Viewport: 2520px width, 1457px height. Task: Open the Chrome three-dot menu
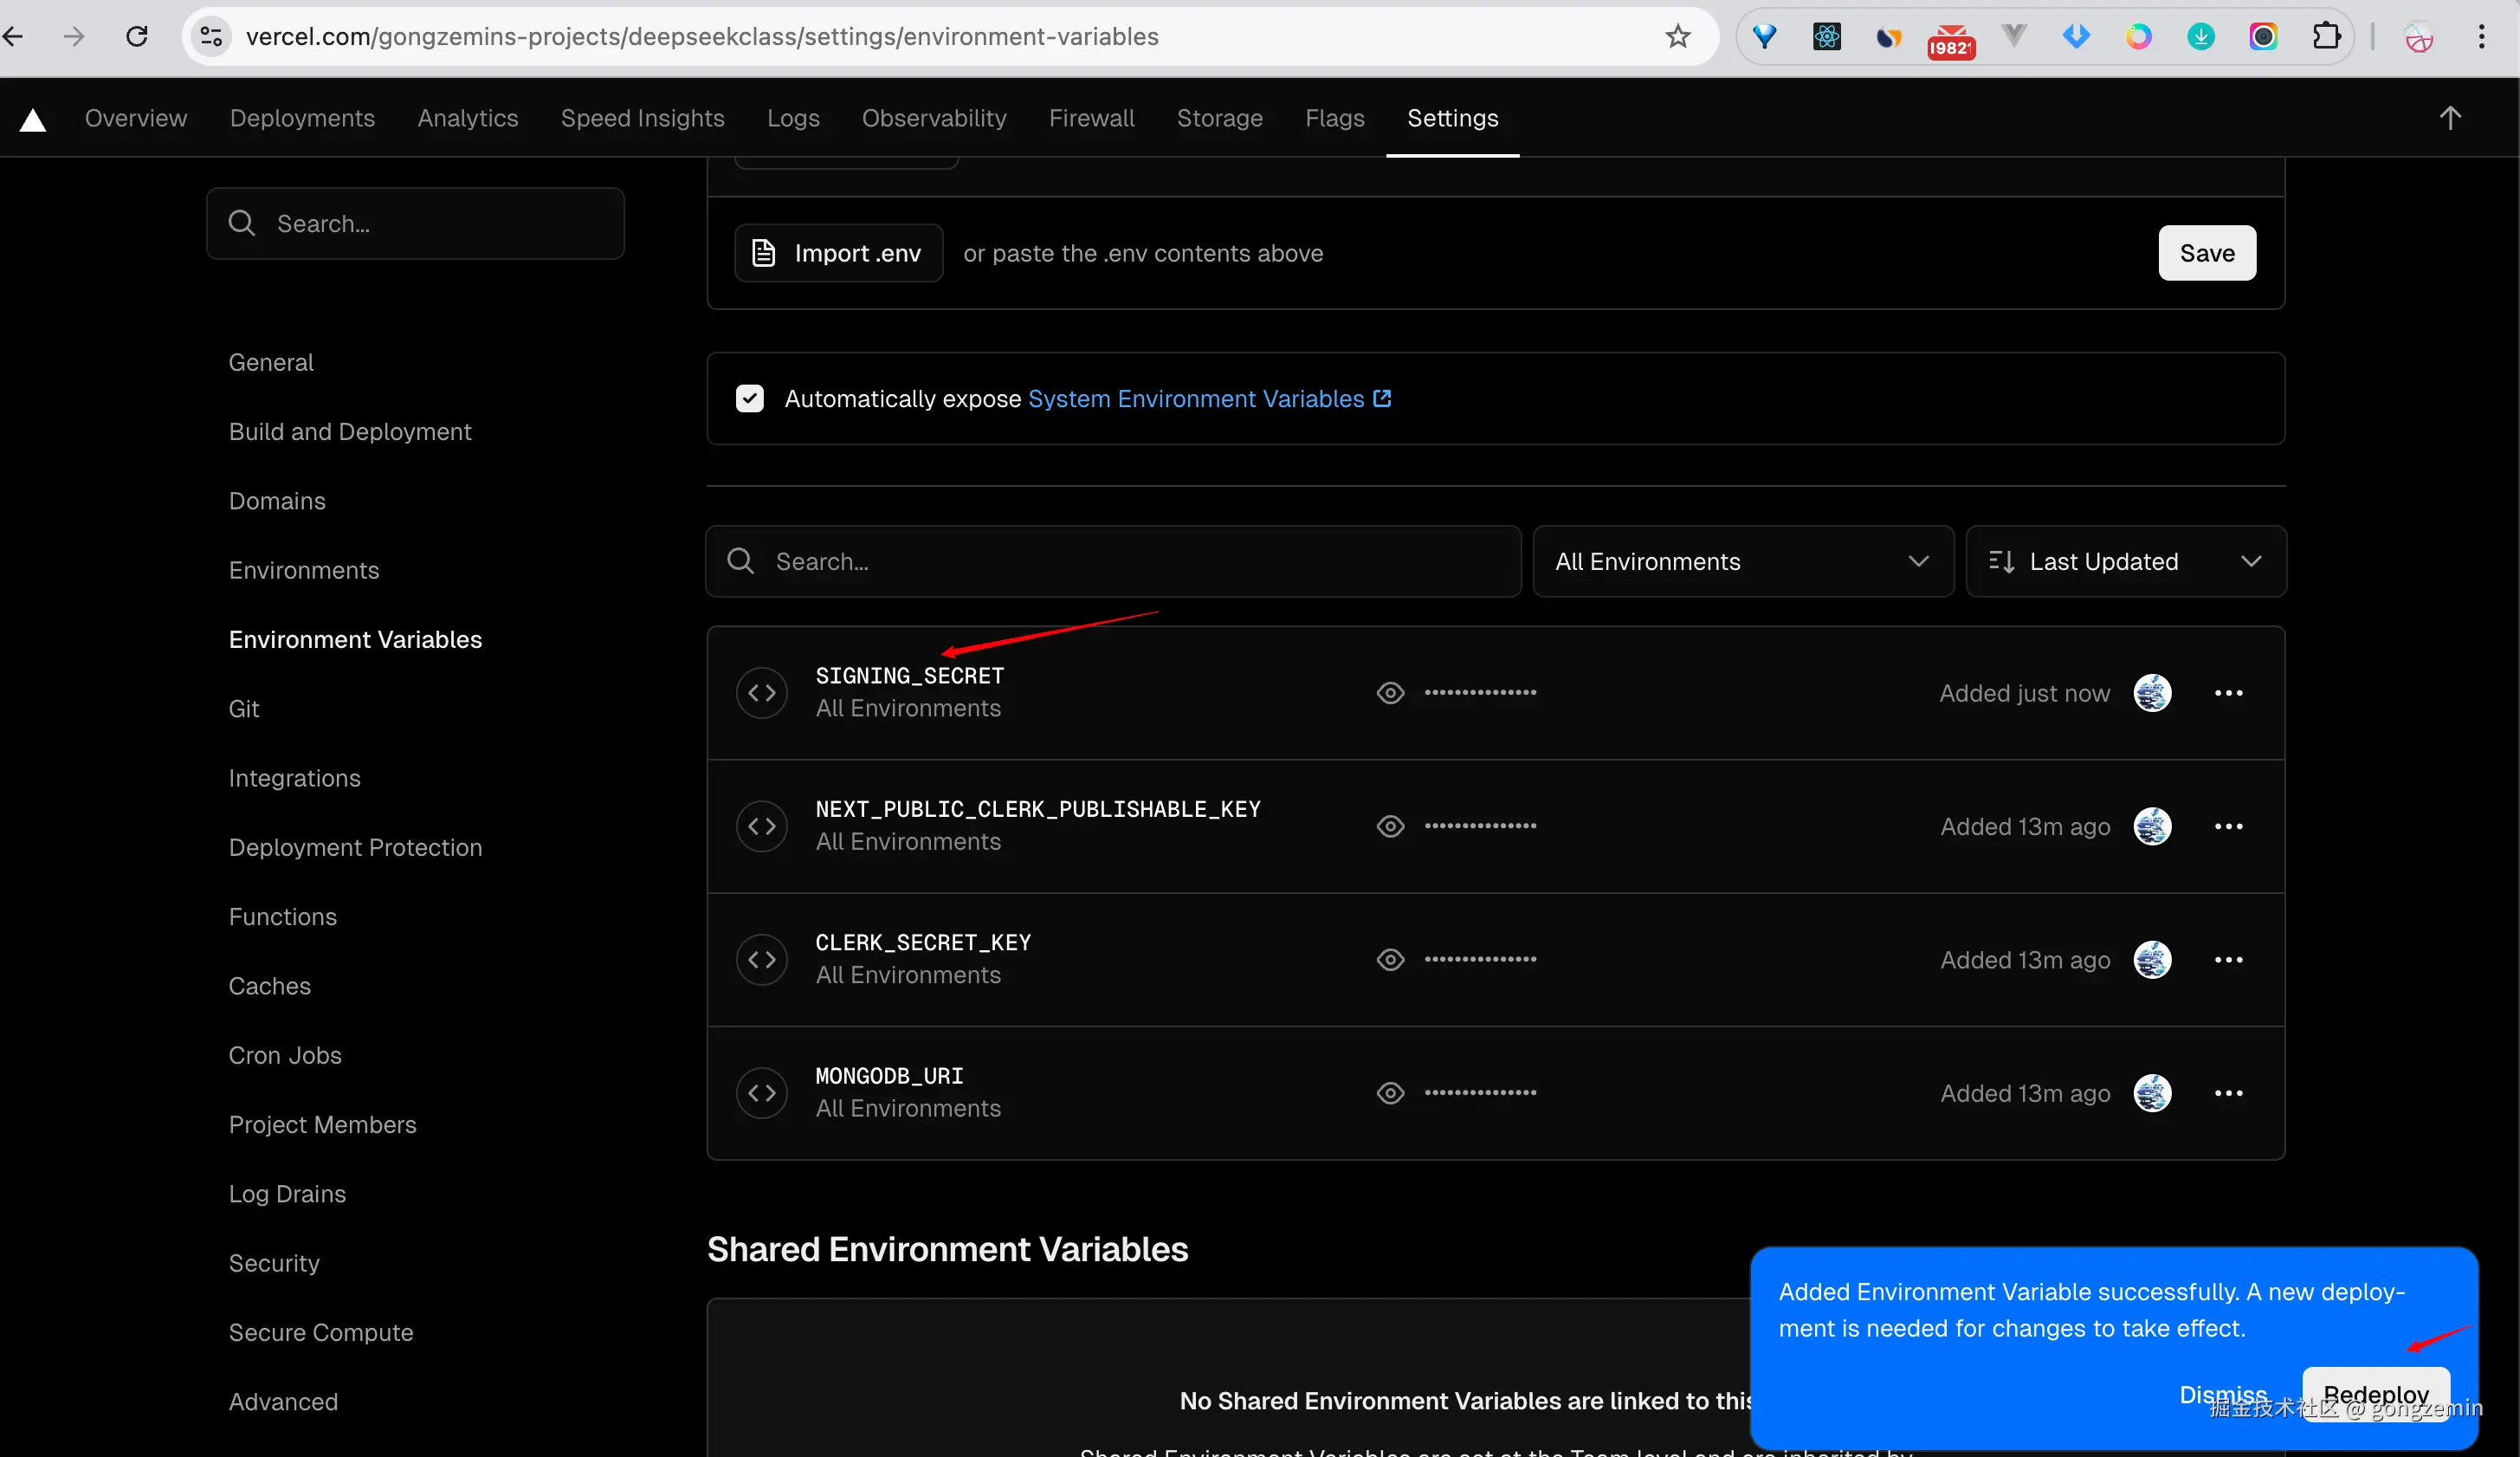tap(2481, 37)
